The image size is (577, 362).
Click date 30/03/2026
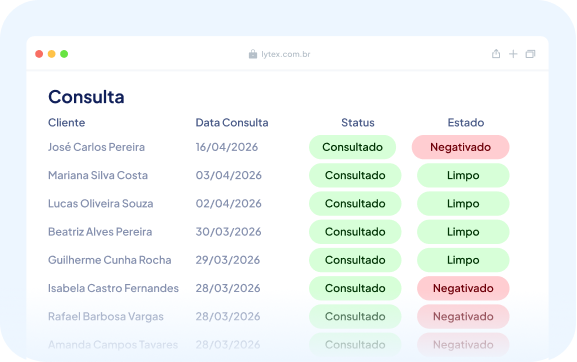pos(228,232)
